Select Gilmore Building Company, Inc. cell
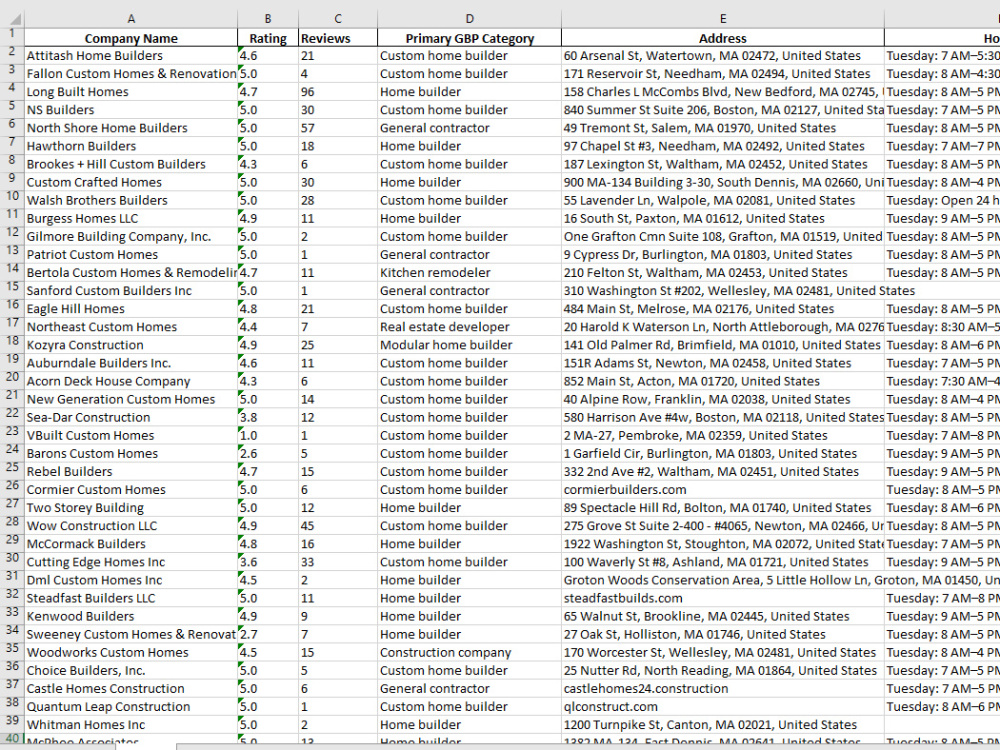 [x=131, y=236]
